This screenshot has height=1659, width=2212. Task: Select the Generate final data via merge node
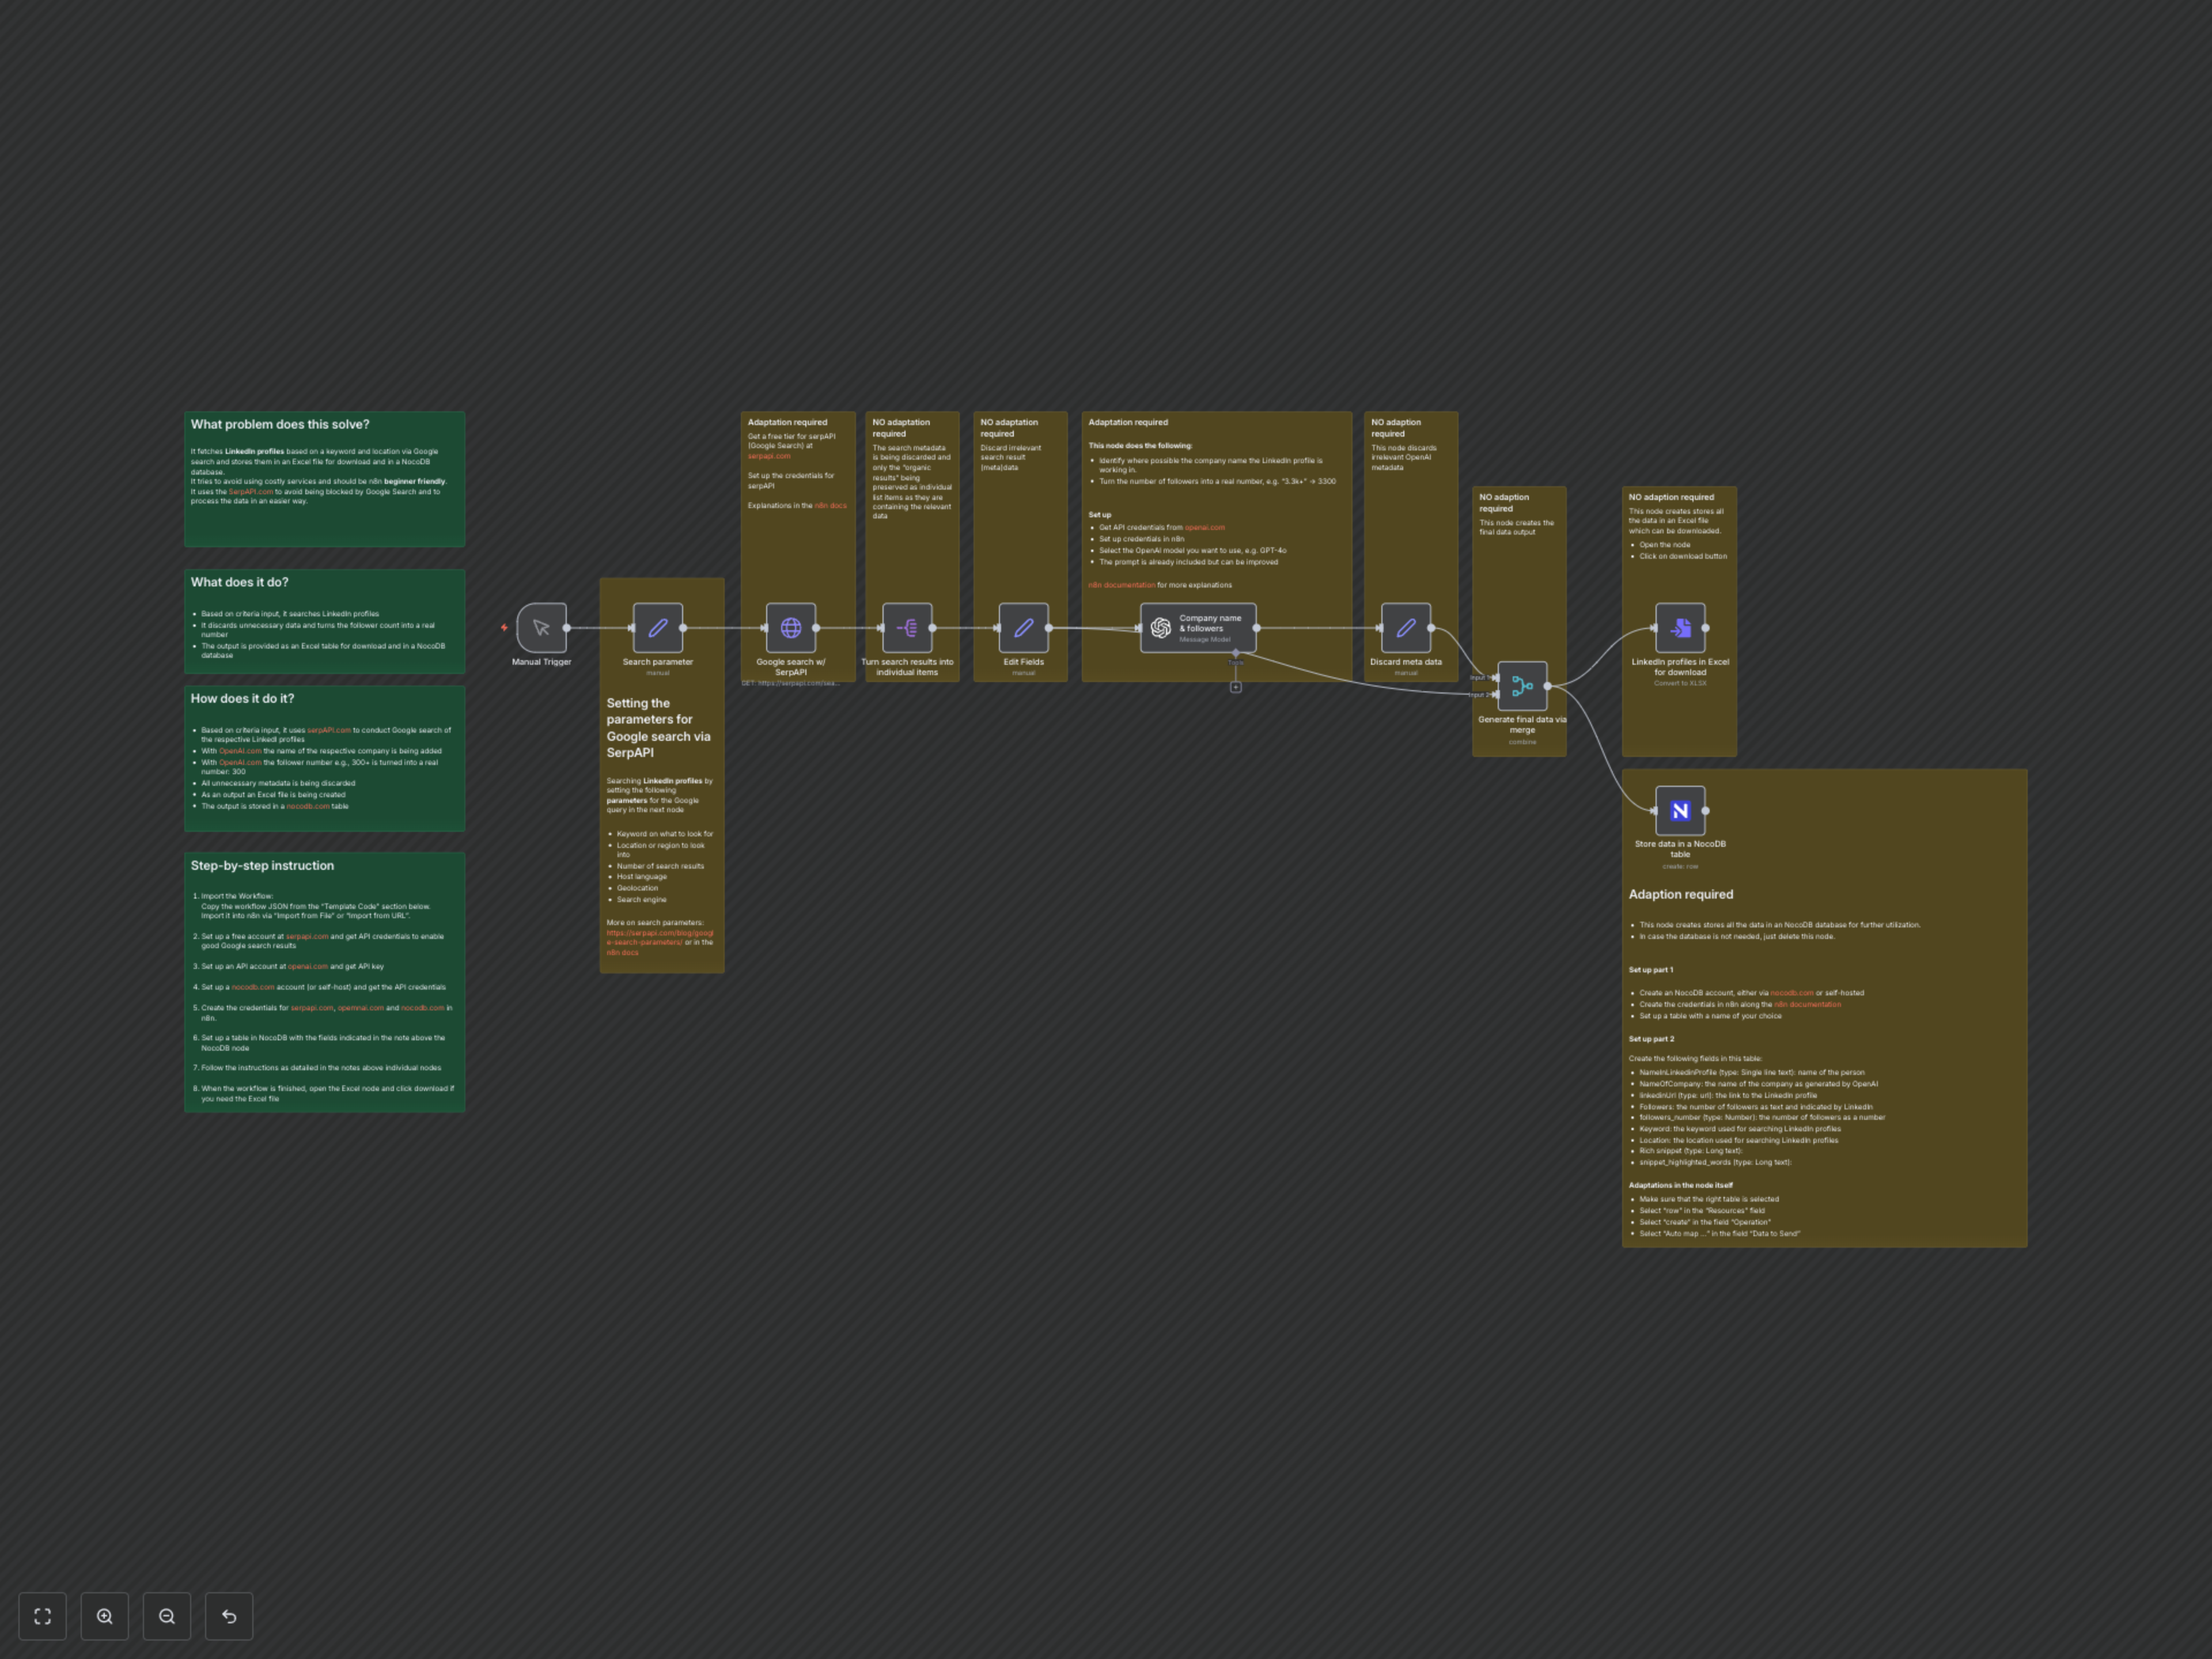tap(1522, 686)
